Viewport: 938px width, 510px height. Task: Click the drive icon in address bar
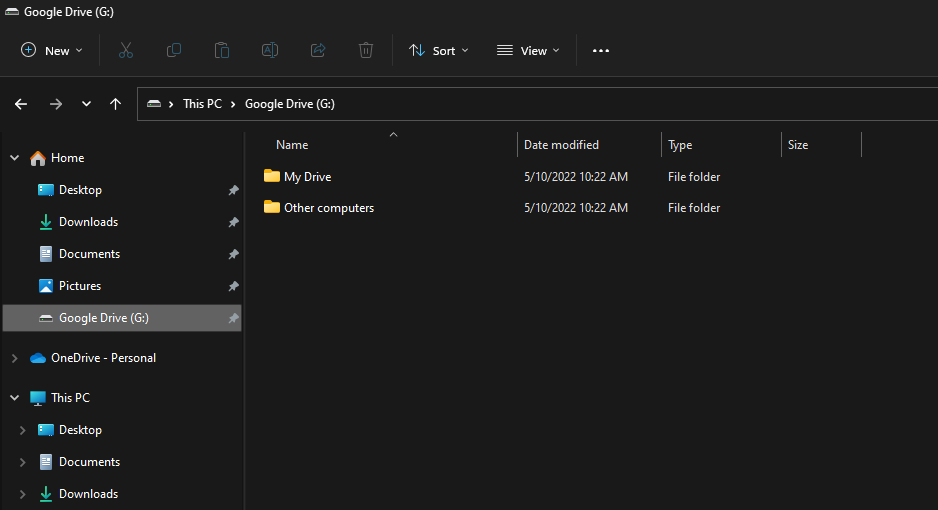154,103
